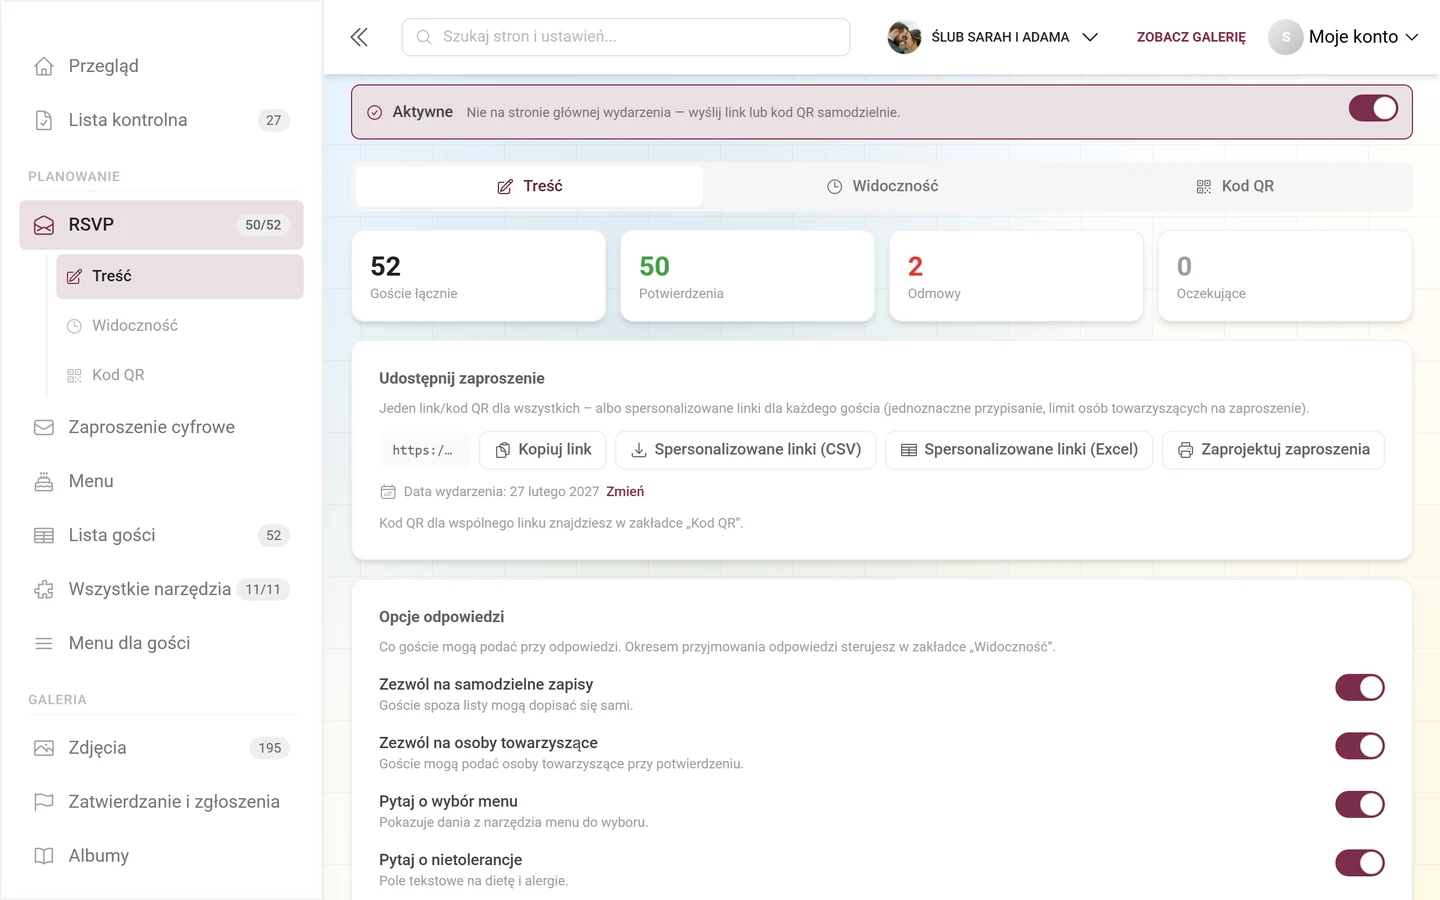This screenshot has width=1440, height=900.
Task: Open the Zobacz galerię link
Action: point(1191,37)
